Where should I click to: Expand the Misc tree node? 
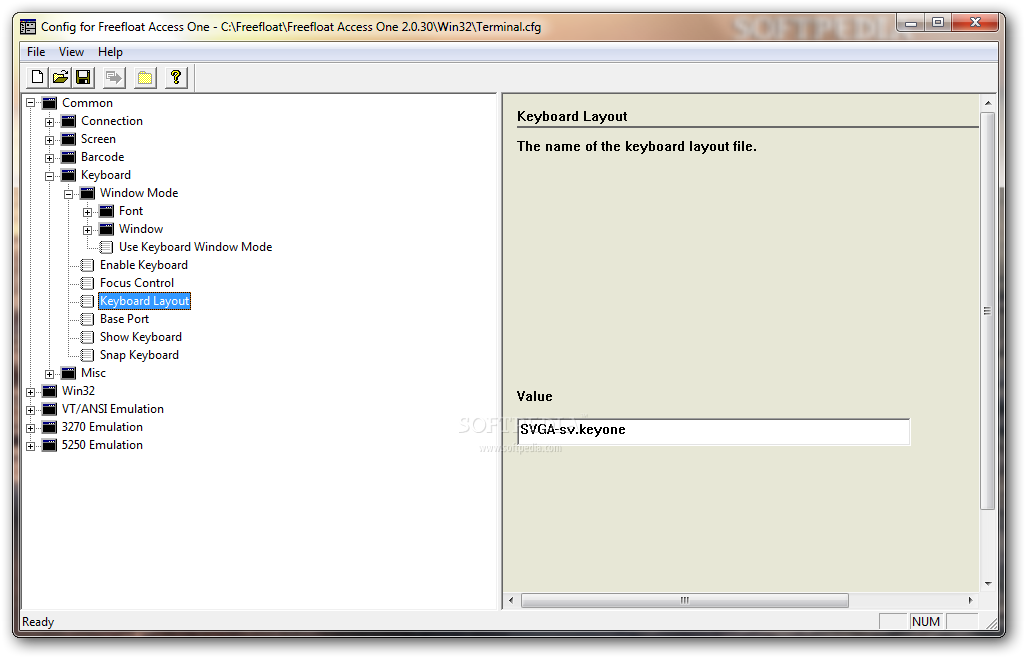49,373
